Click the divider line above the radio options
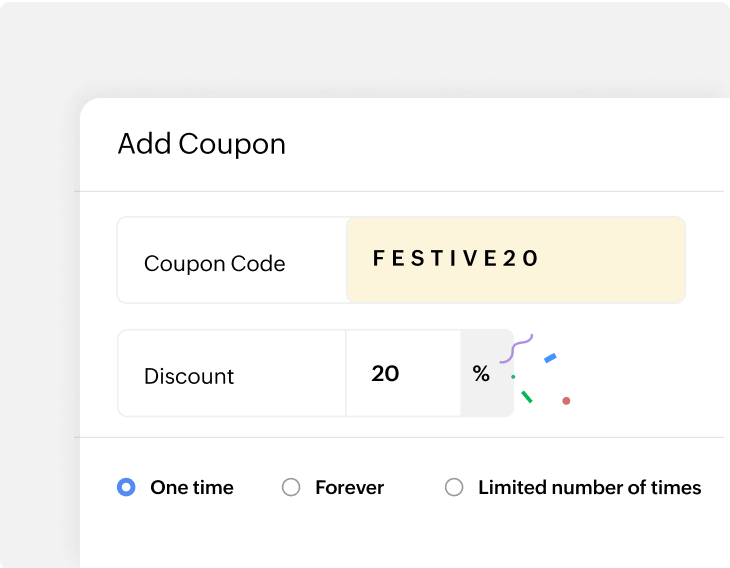 pos(400,437)
